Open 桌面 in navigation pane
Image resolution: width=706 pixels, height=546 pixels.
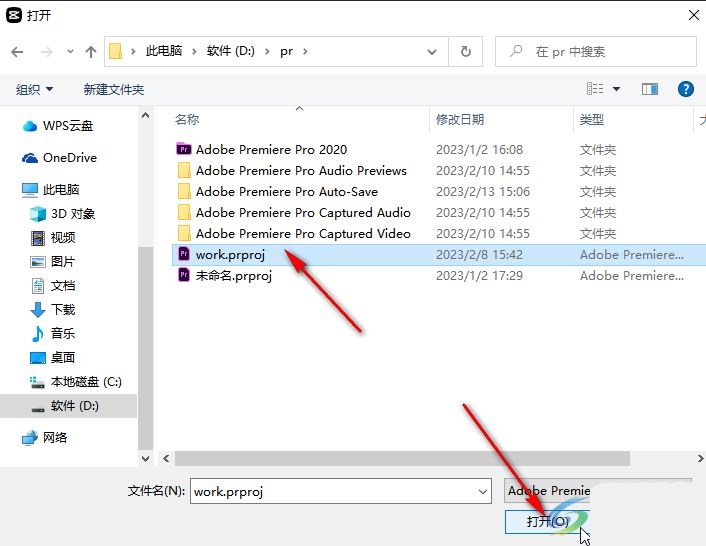pos(53,358)
